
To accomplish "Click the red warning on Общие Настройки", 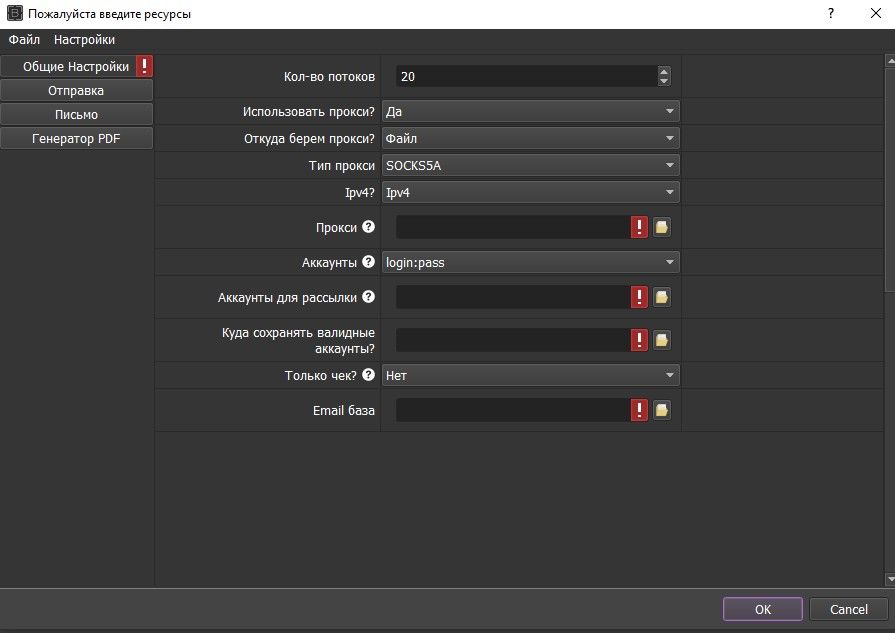I will click(144, 66).
